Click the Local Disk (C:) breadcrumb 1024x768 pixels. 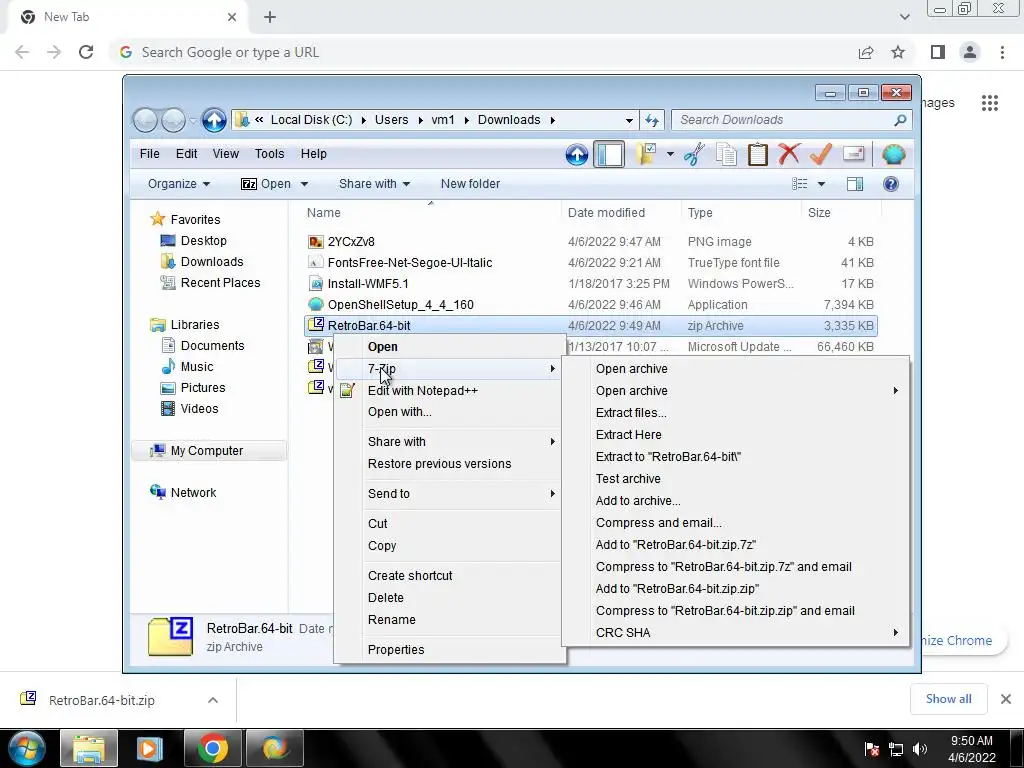[x=312, y=120]
